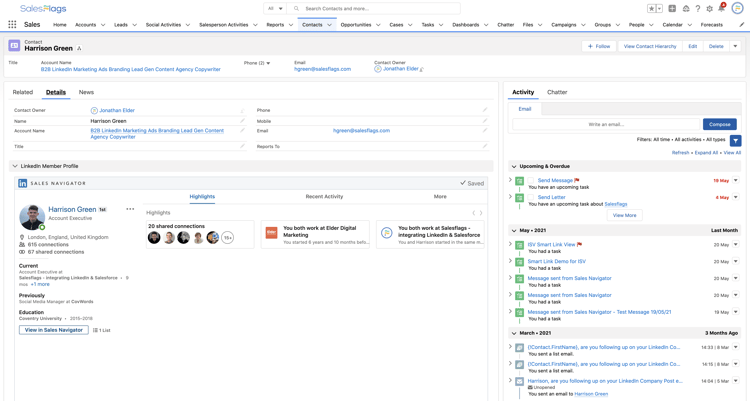750x401 pixels.
Task: Click the edit pencil beside Title field
Action: click(x=242, y=146)
